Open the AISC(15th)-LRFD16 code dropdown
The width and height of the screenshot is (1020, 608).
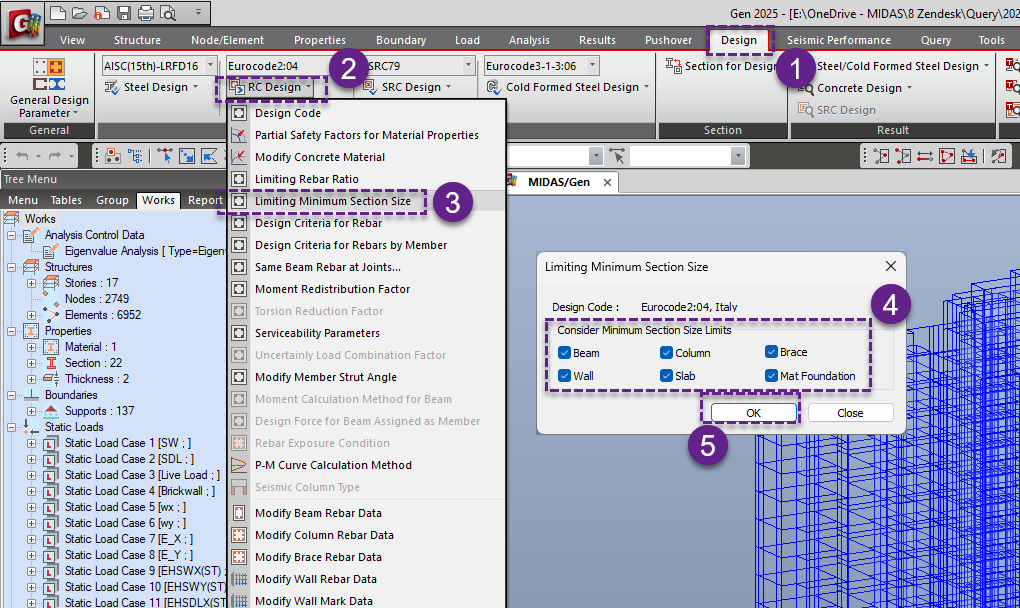(210, 66)
